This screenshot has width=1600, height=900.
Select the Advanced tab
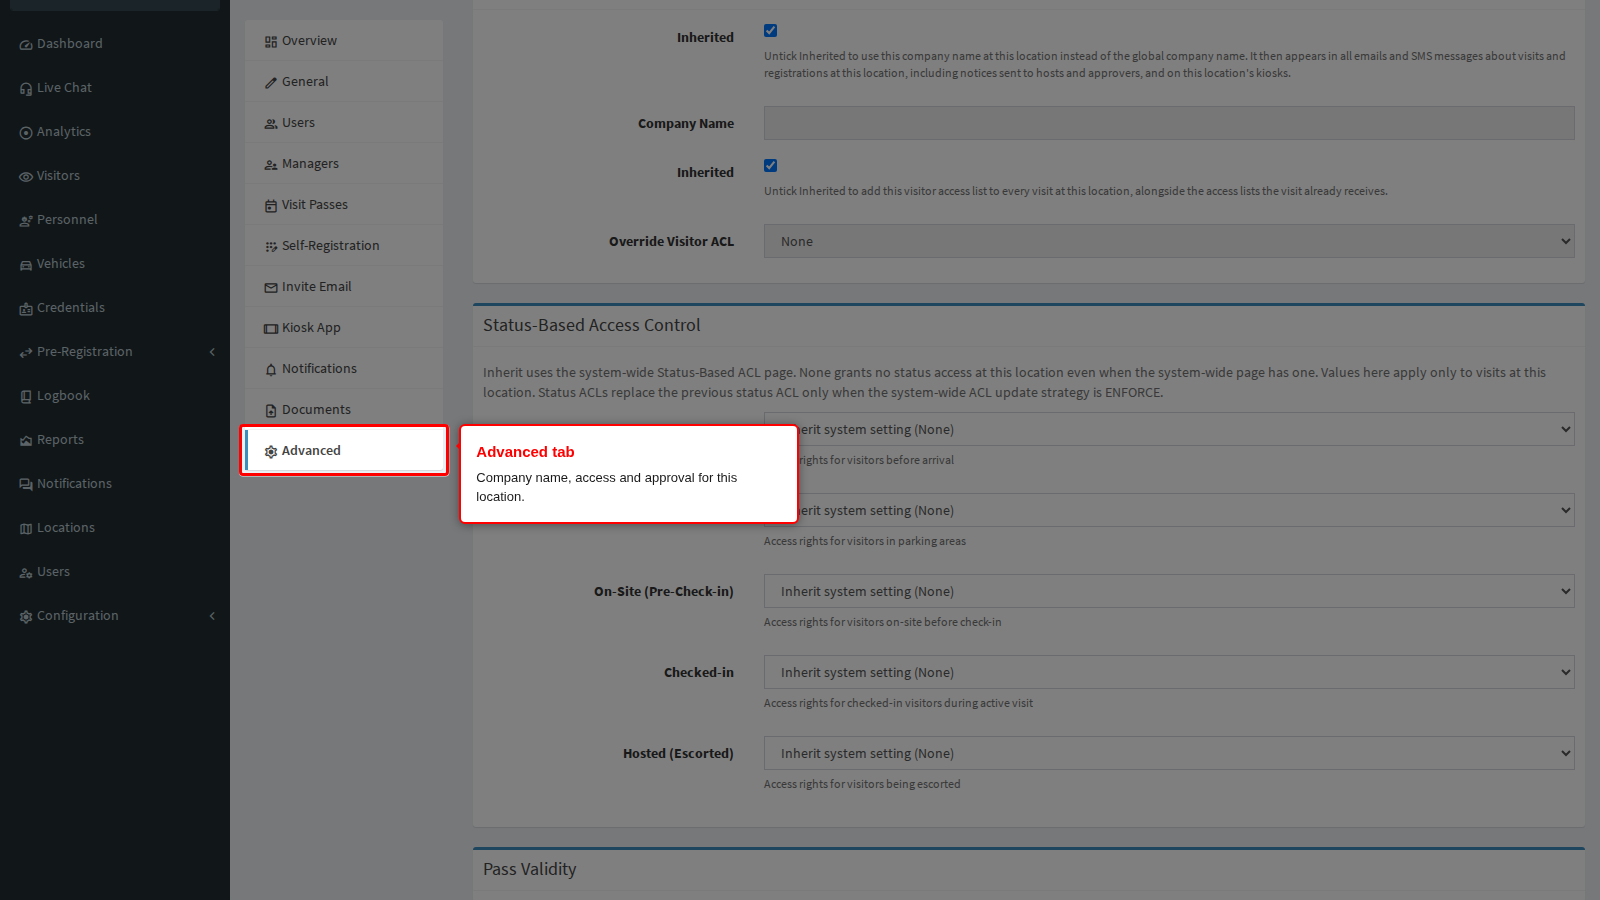[344, 451]
